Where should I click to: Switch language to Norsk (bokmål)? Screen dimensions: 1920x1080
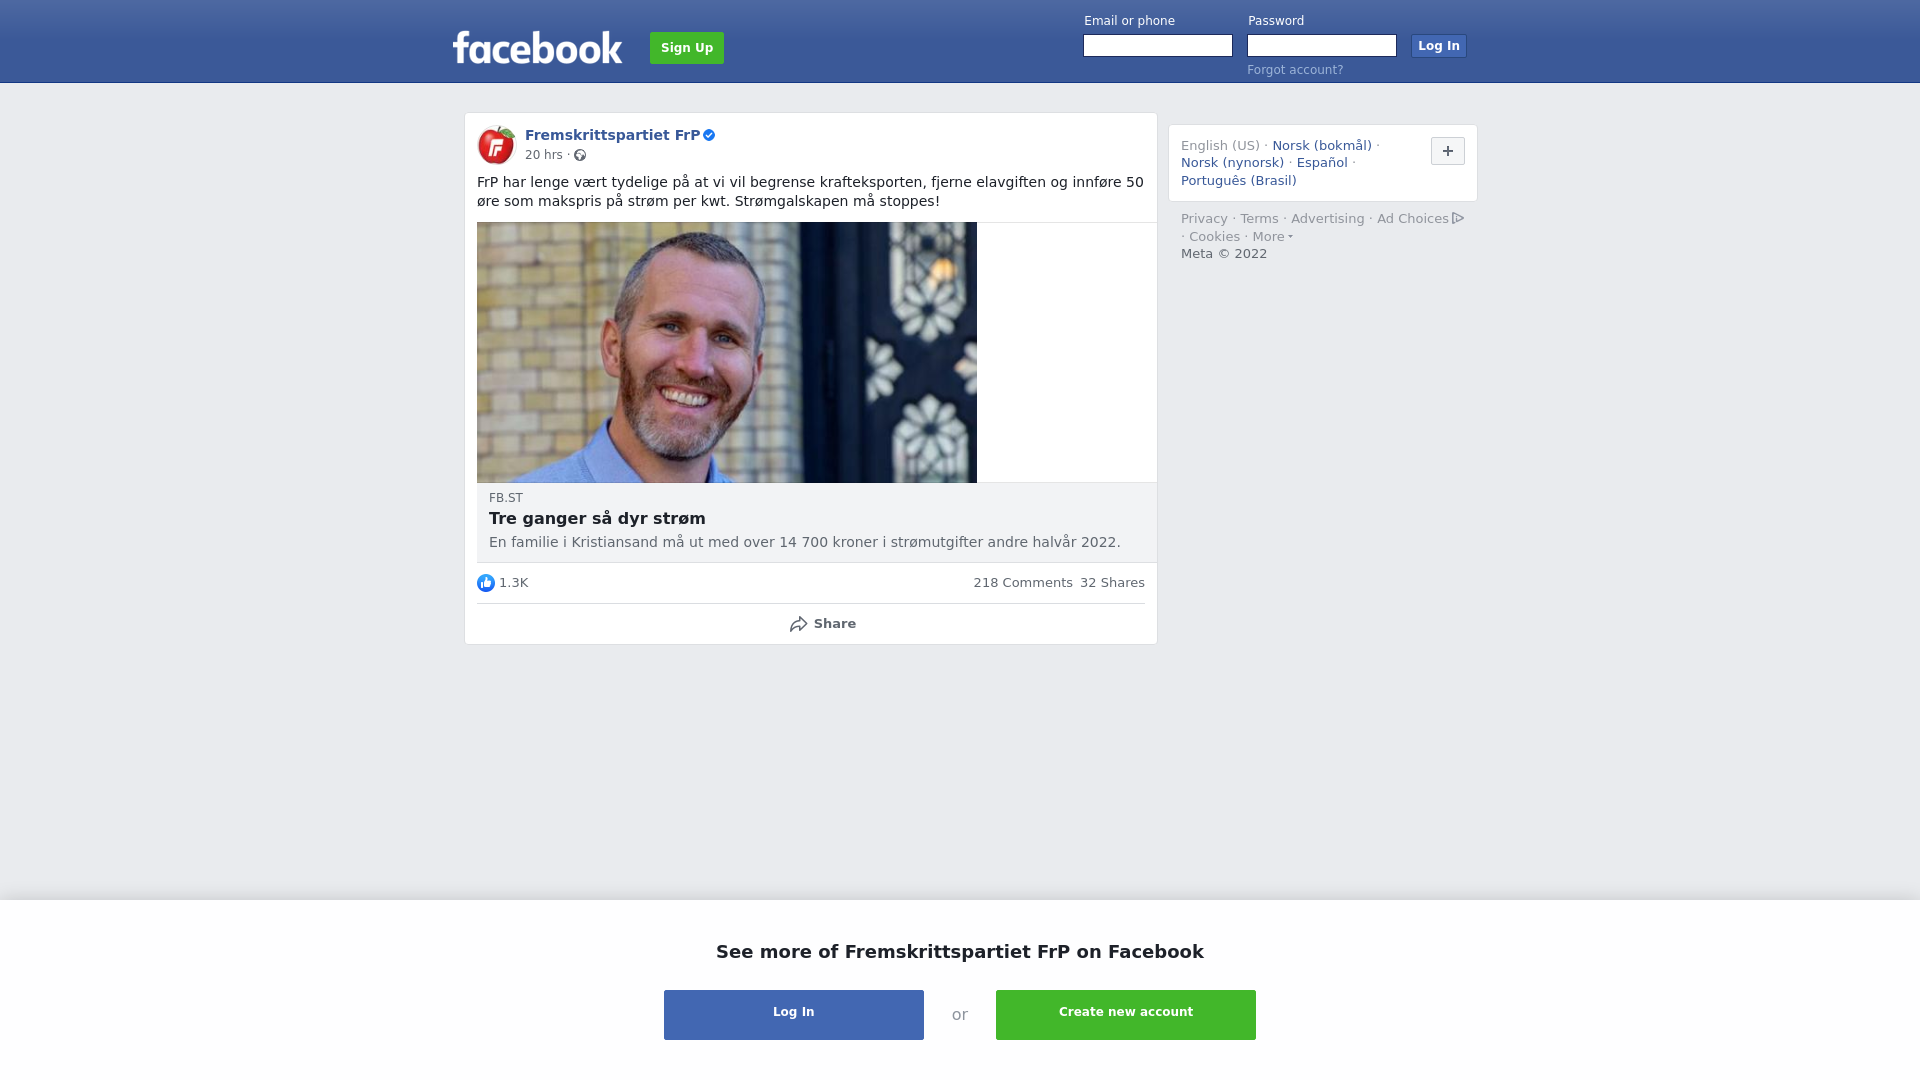pyautogui.click(x=1322, y=146)
